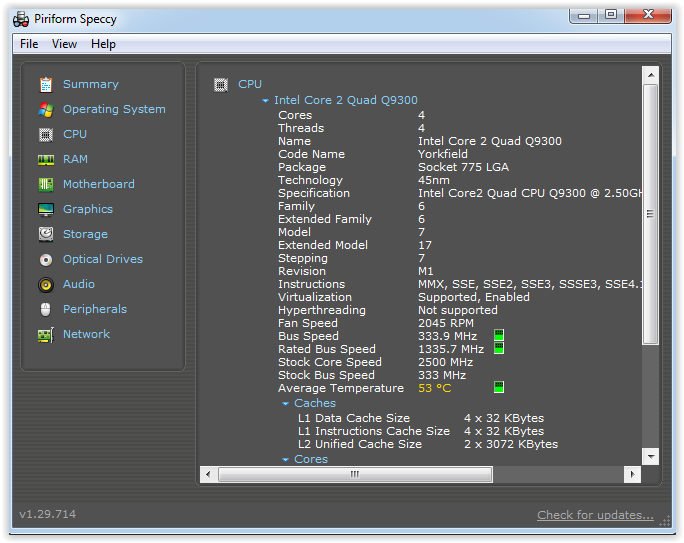
Task: Click green graph icon next to Rated Bus Speed
Action: point(499,348)
